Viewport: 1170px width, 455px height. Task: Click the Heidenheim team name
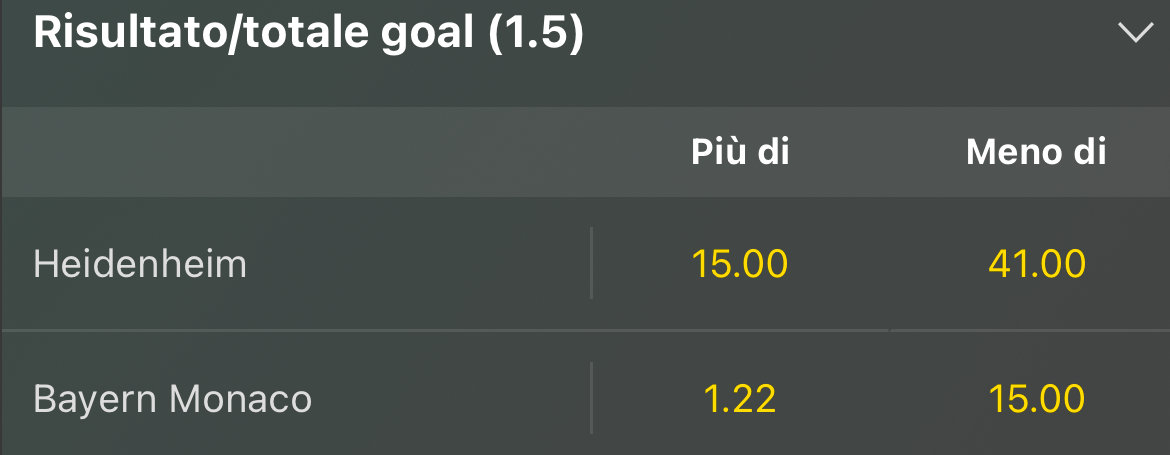(140, 264)
